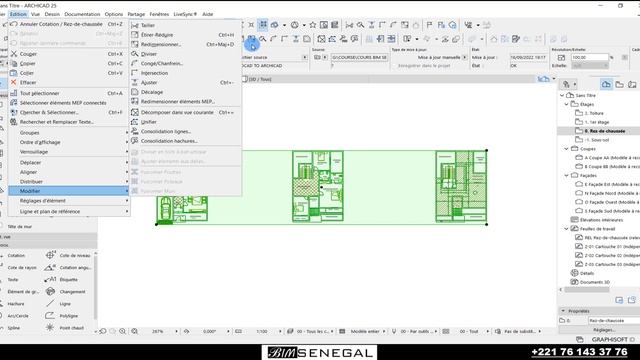Select A Coupe AA in navigator
This screenshot has width=640, height=360.
point(607,158)
